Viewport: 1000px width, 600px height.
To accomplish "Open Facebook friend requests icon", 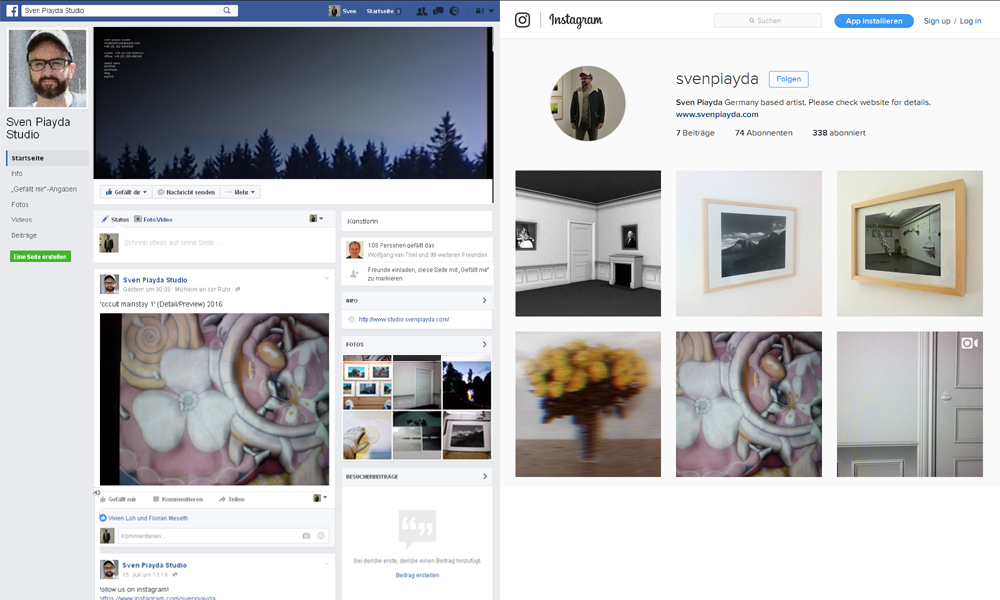I will [x=422, y=11].
